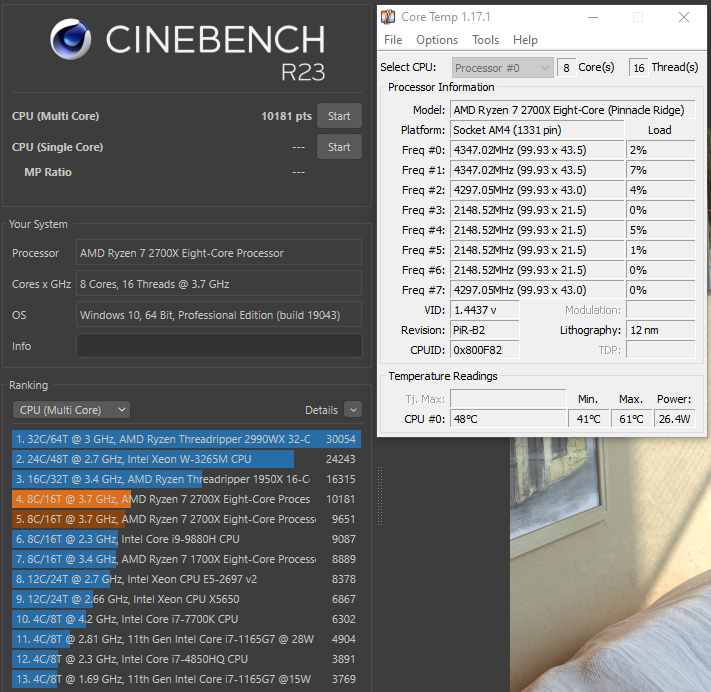The image size is (711, 692).
Task: Click the Freq #2 value 4297.05MHz
Action: tap(537, 190)
